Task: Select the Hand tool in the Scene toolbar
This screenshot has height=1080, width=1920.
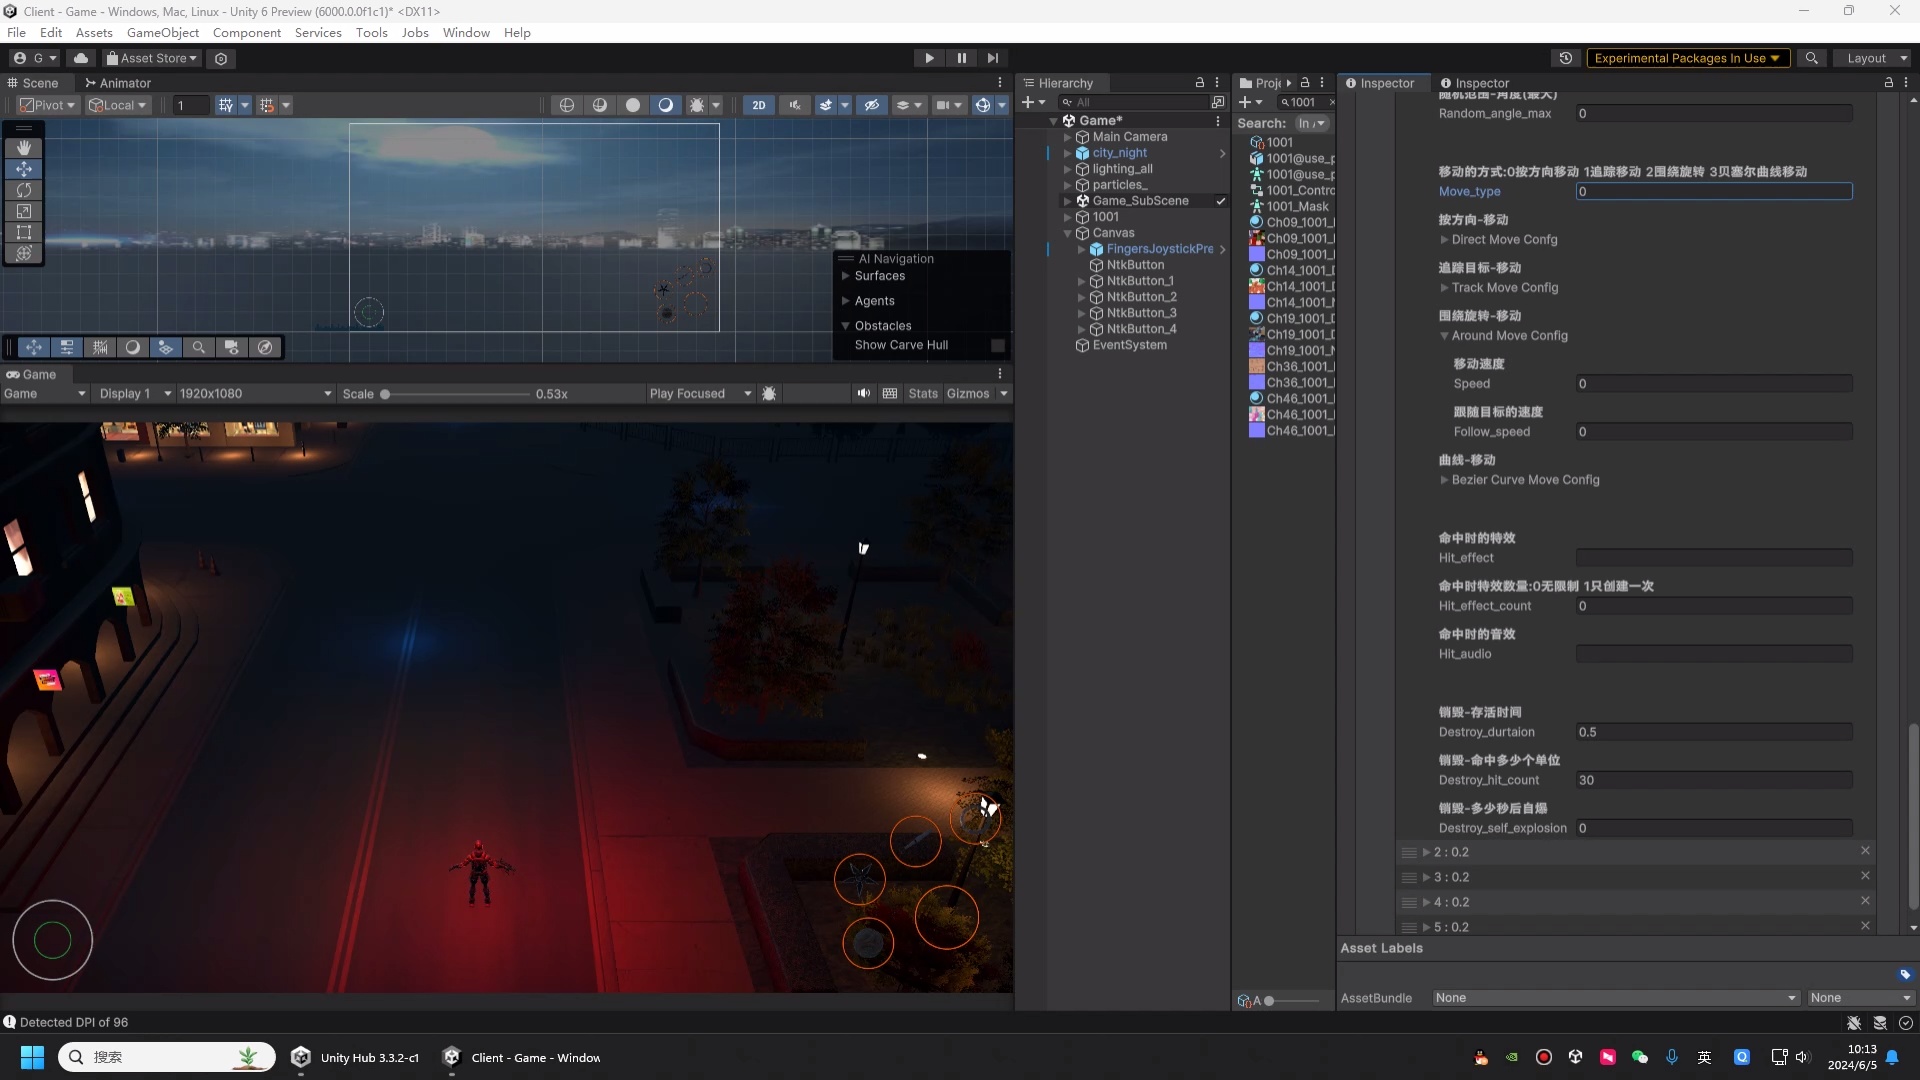Action: [24, 147]
